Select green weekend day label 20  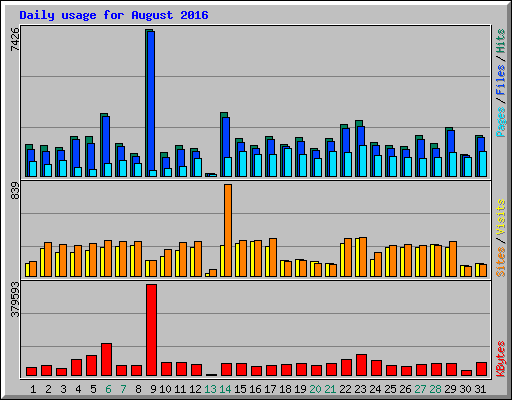[315, 389]
